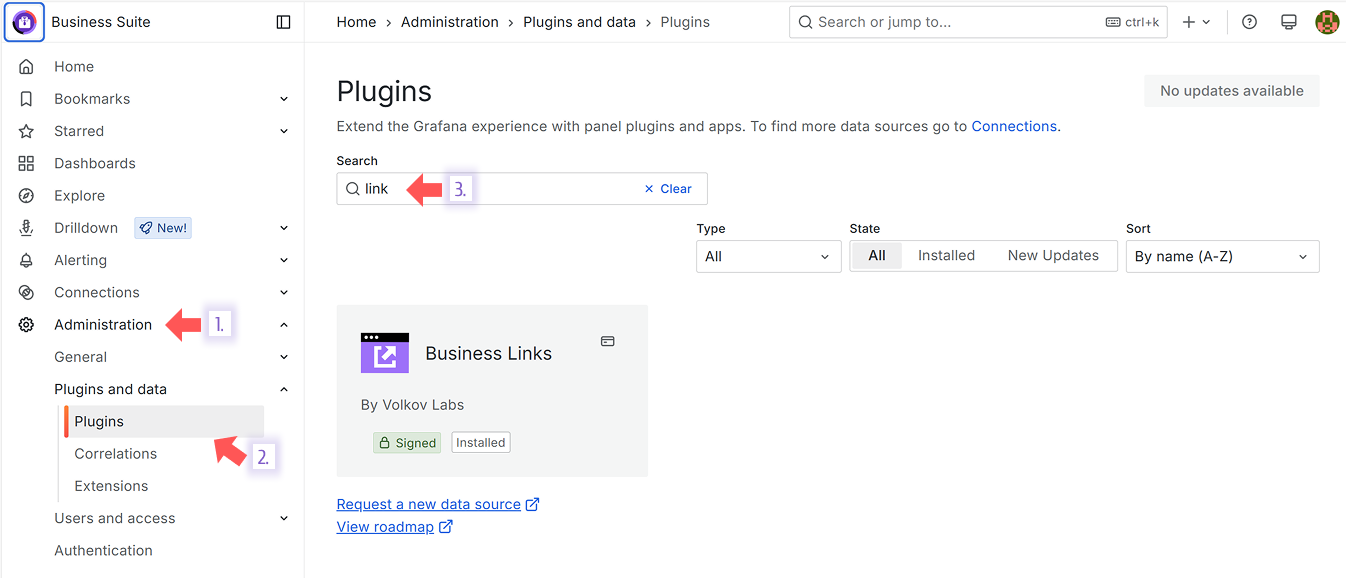Viewport: 1346px width, 578px height.
Task: Click the Home house icon in sidebar
Action: pos(26,67)
